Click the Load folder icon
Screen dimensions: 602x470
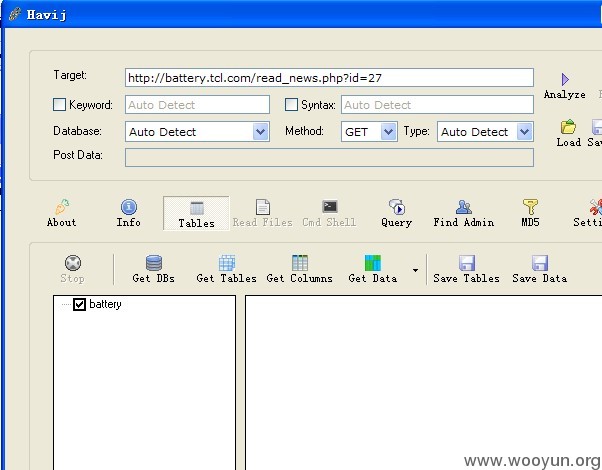click(x=568, y=127)
